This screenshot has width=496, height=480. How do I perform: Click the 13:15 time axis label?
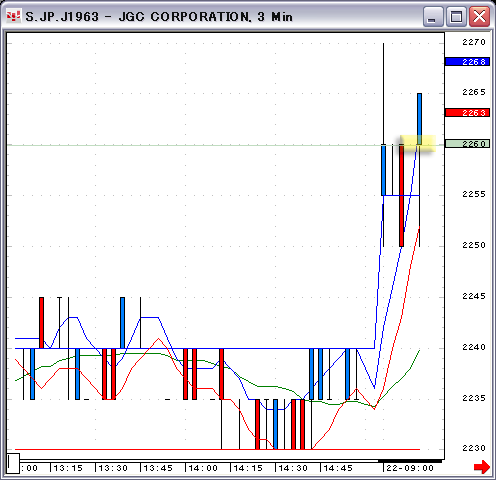tap(68, 468)
